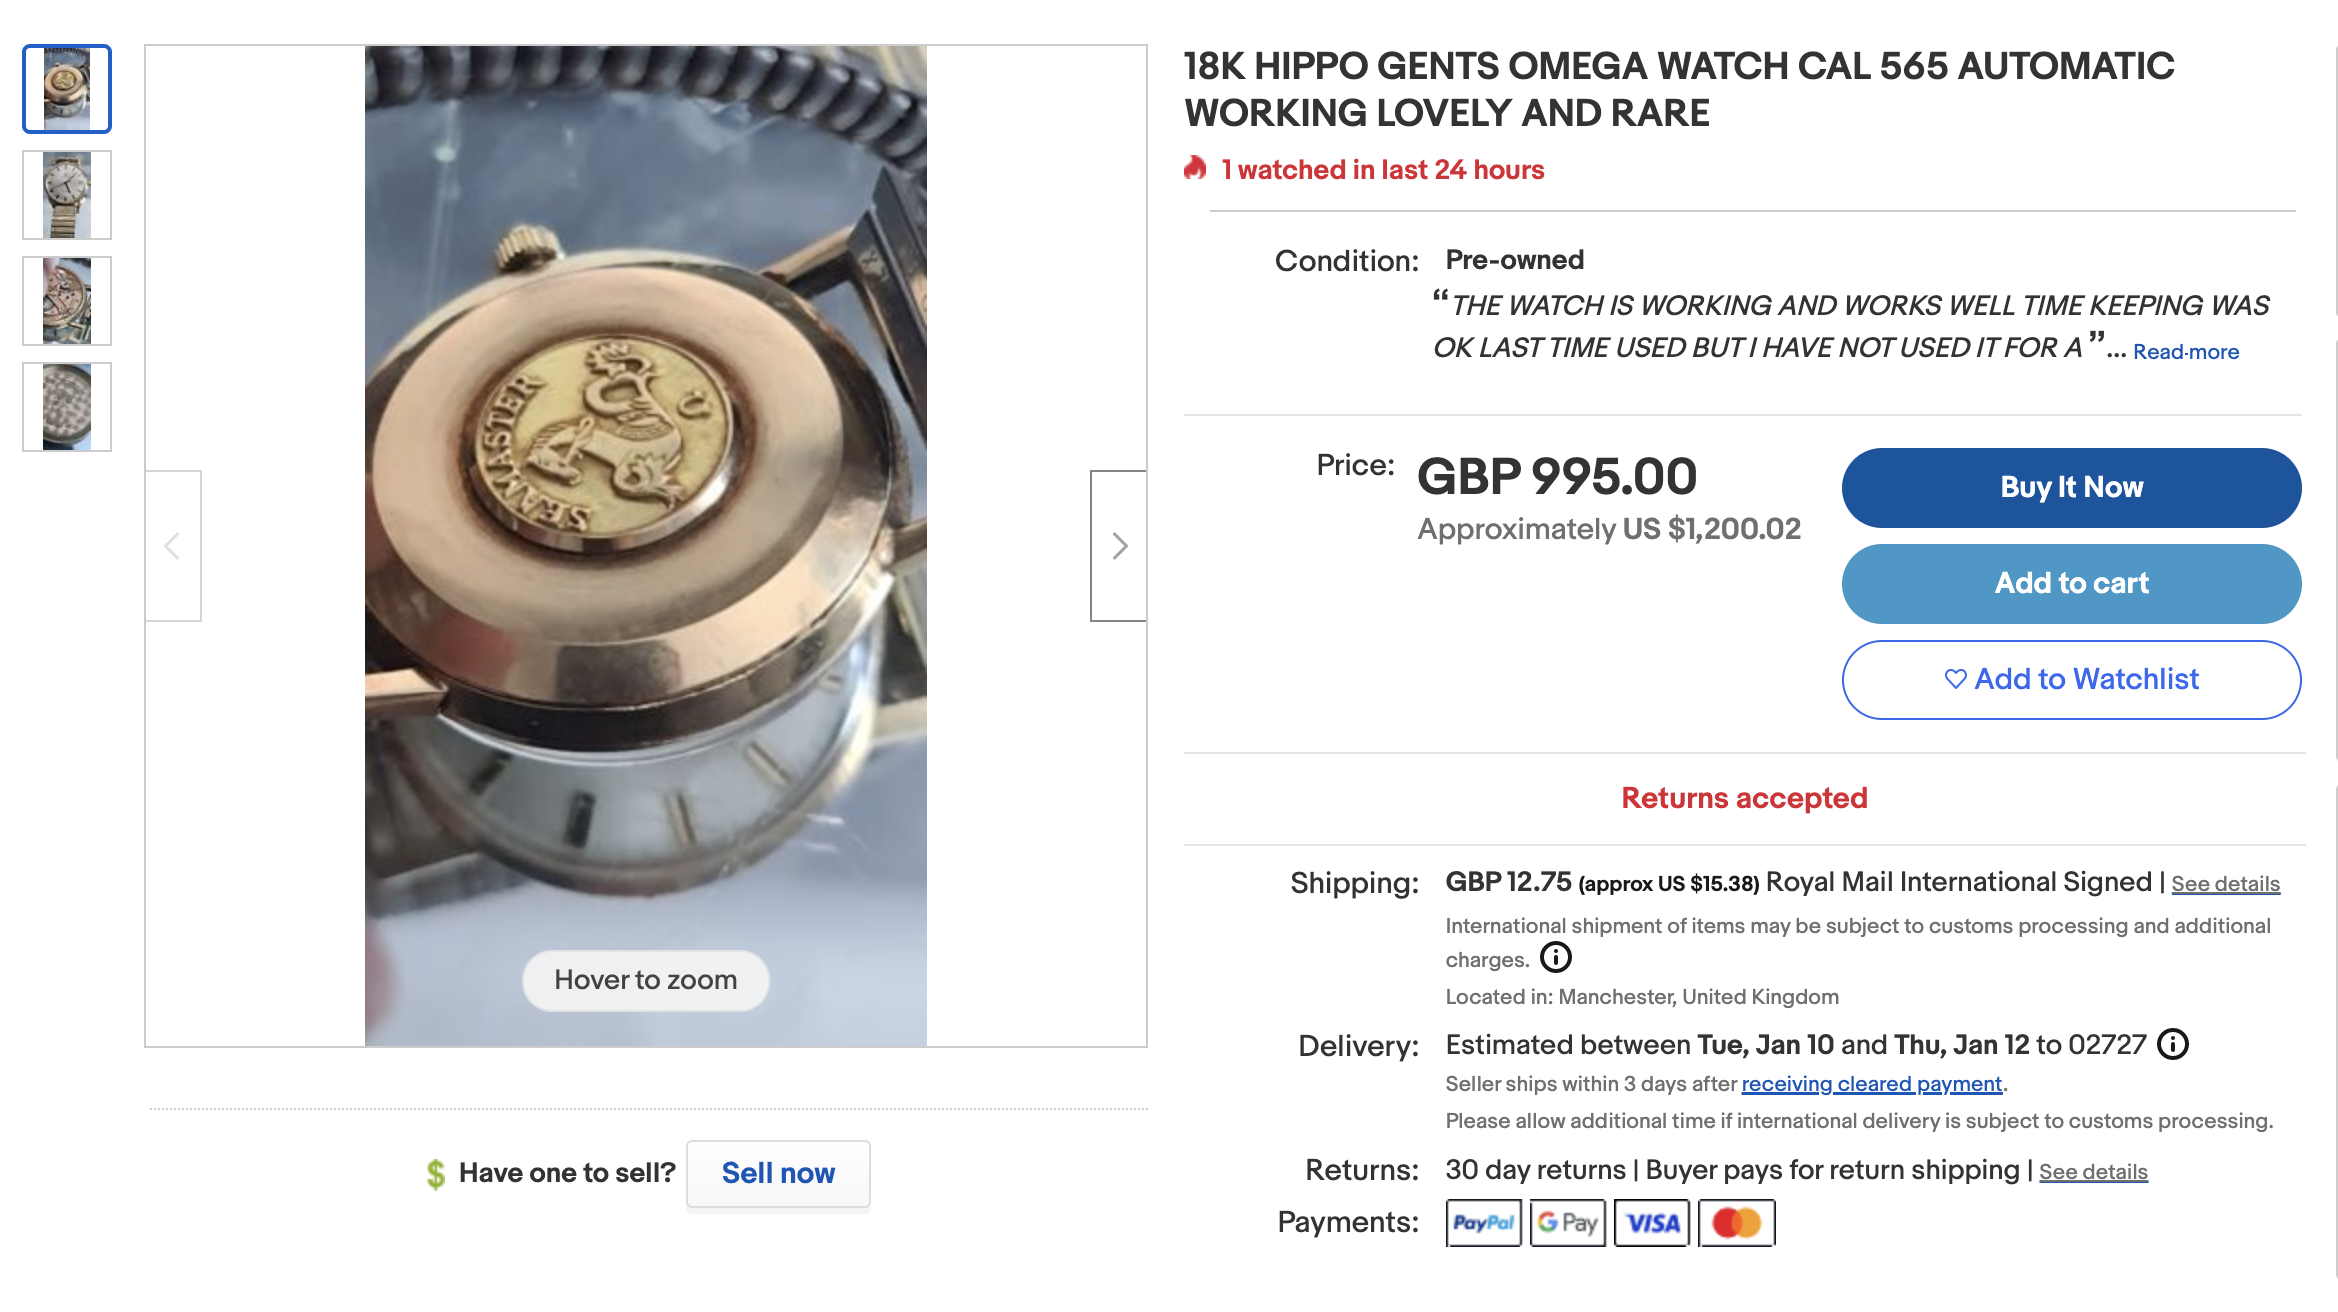Open shipping See details link

(2225, 884)
